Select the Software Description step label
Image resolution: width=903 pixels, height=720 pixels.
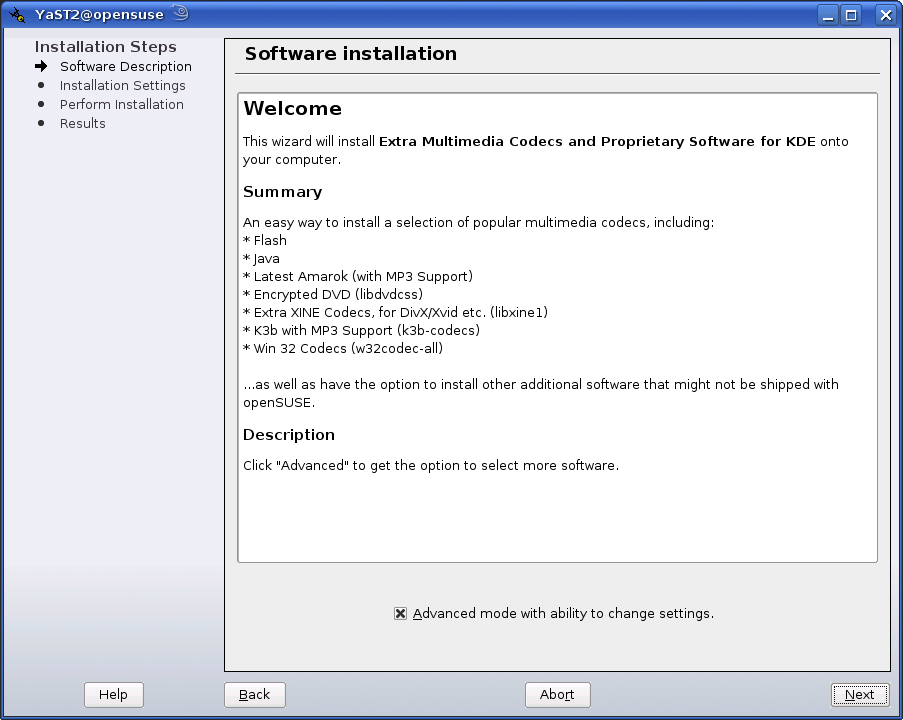(125, 67)
